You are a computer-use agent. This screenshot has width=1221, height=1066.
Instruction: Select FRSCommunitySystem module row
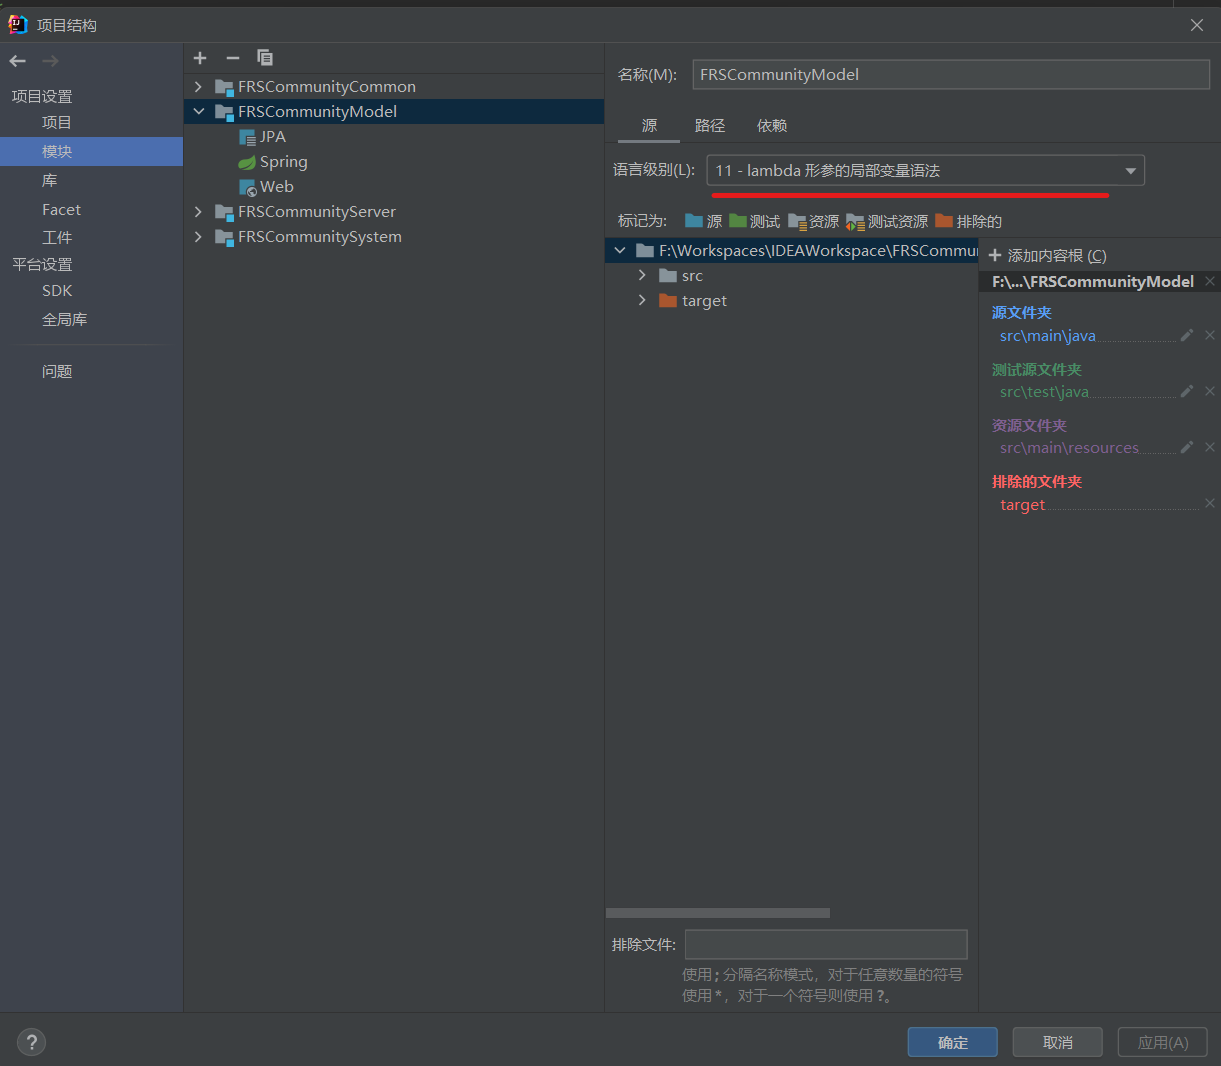pos(394,237)
